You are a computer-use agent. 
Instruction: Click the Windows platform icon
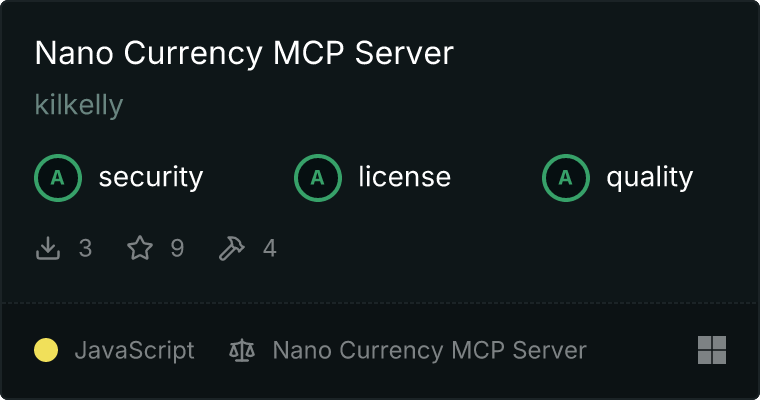(x=712, y=350)
